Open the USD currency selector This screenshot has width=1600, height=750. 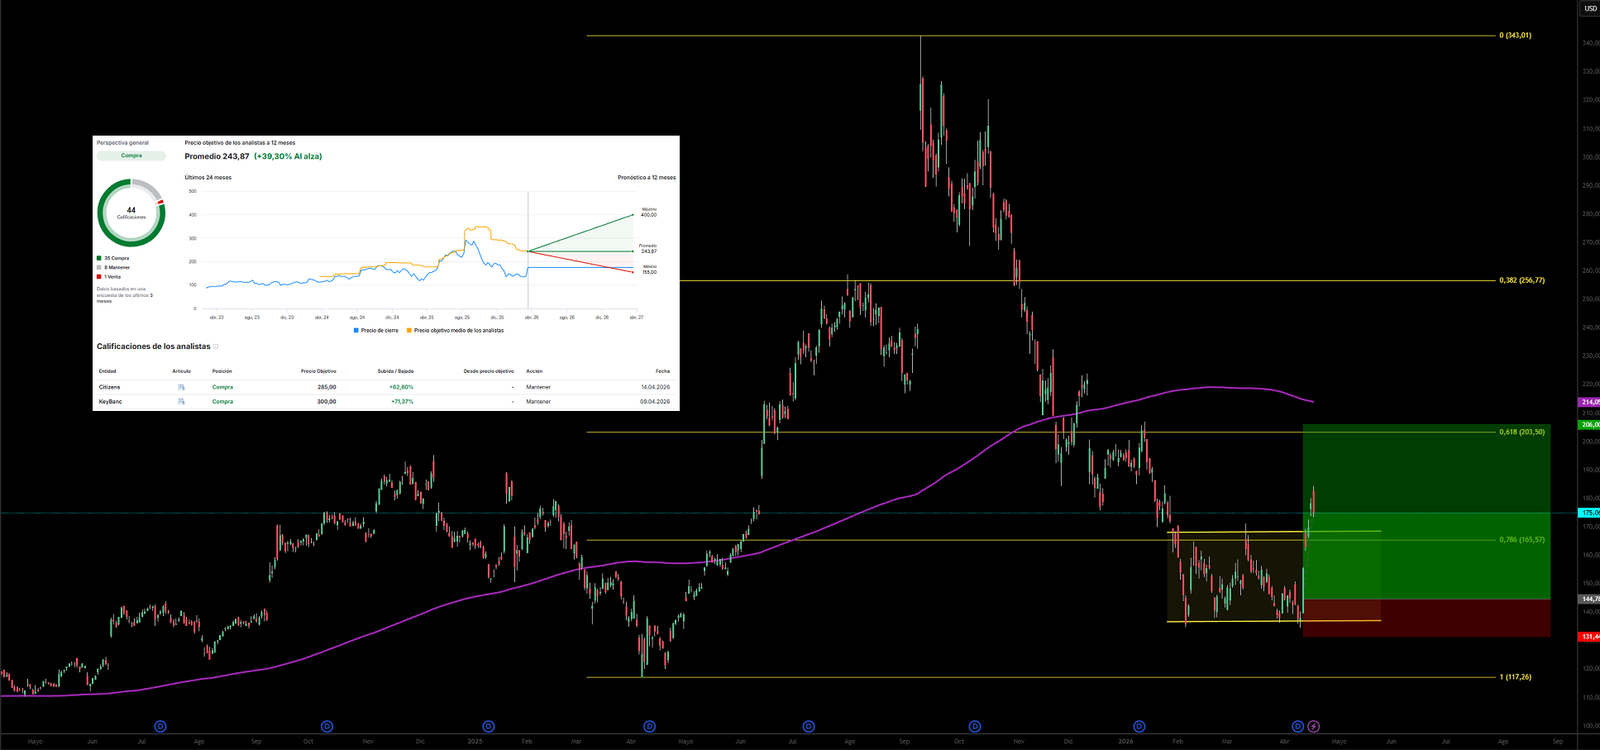click(x=1590, y=9)
